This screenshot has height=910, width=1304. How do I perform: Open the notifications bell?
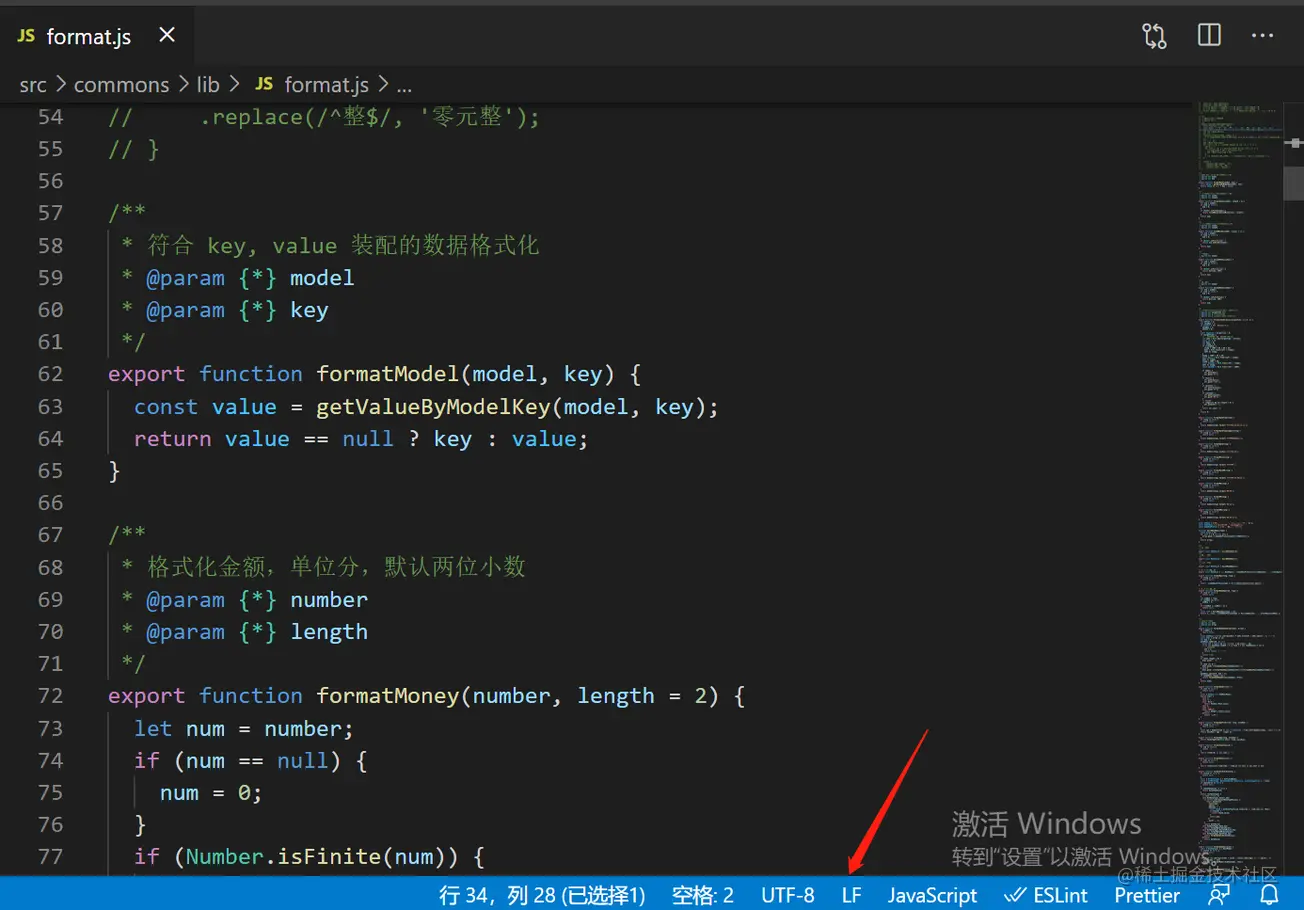click(x=1269, y=895)
